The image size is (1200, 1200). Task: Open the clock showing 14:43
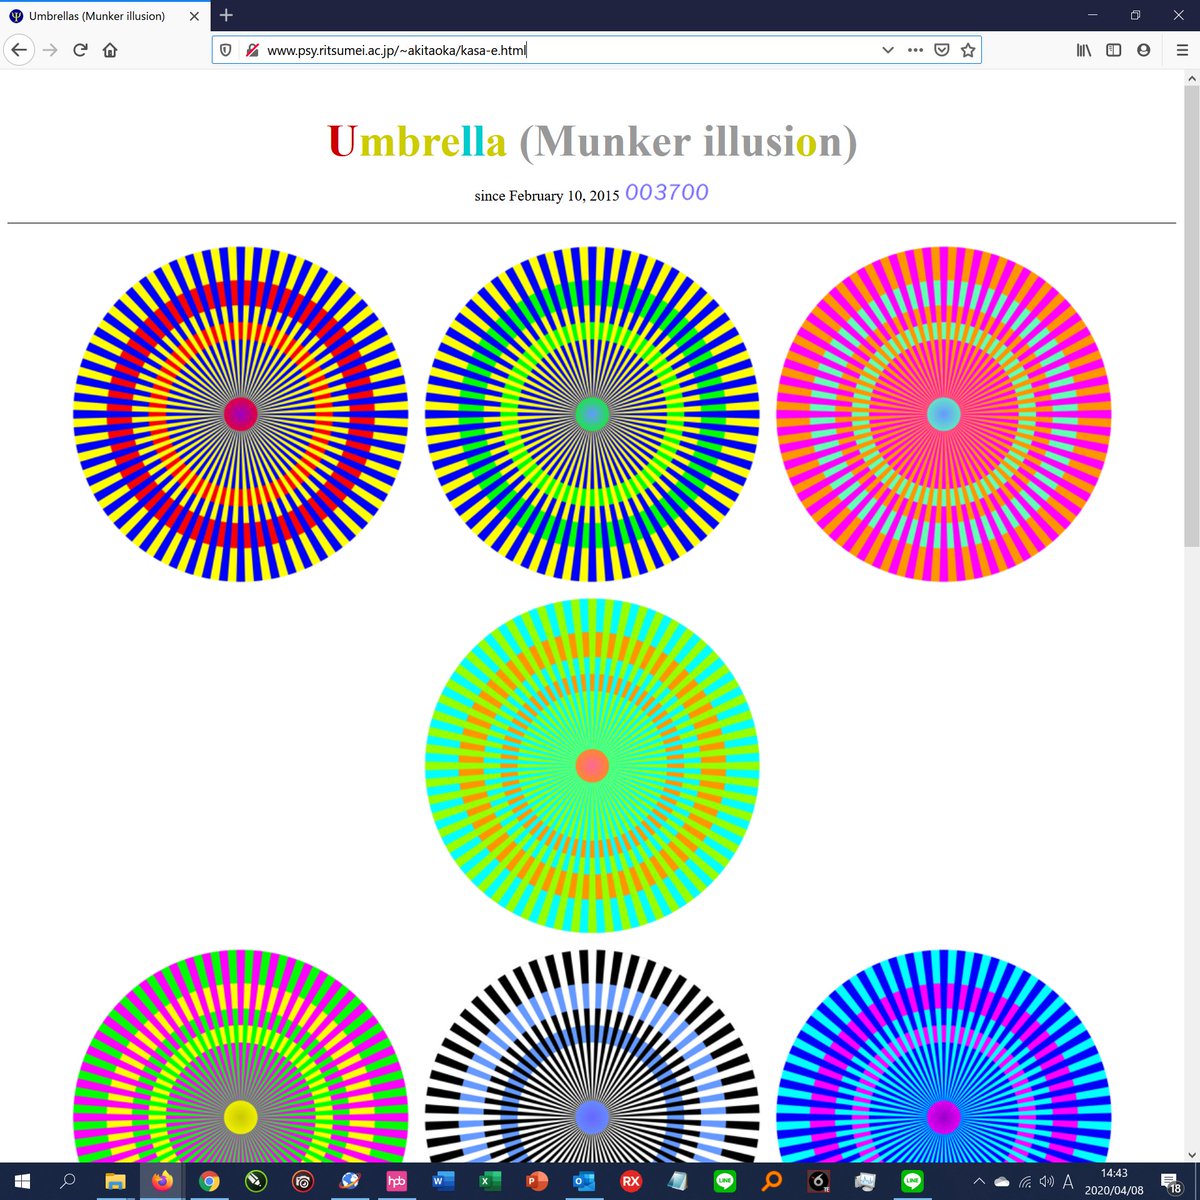(1114, 1182)
